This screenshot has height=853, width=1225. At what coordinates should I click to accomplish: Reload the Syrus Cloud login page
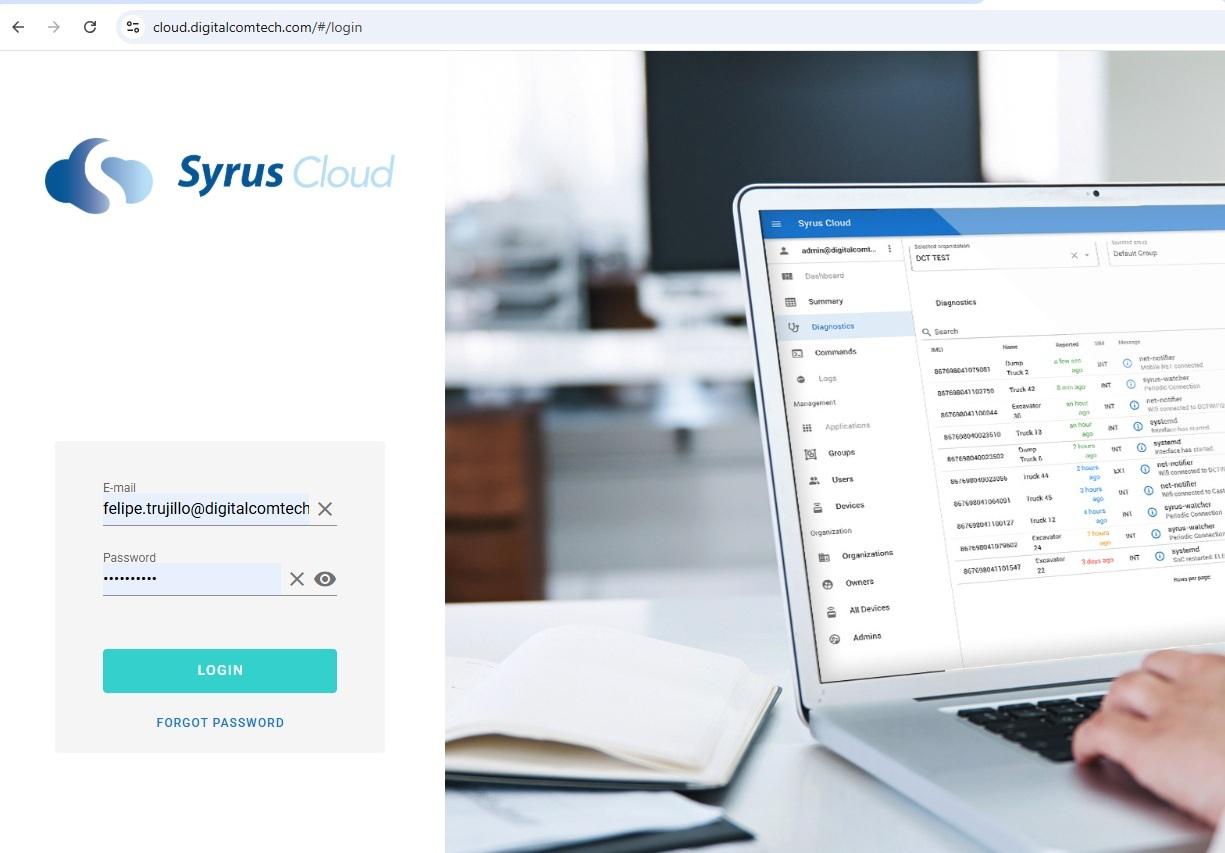click(x=90, y=27)
